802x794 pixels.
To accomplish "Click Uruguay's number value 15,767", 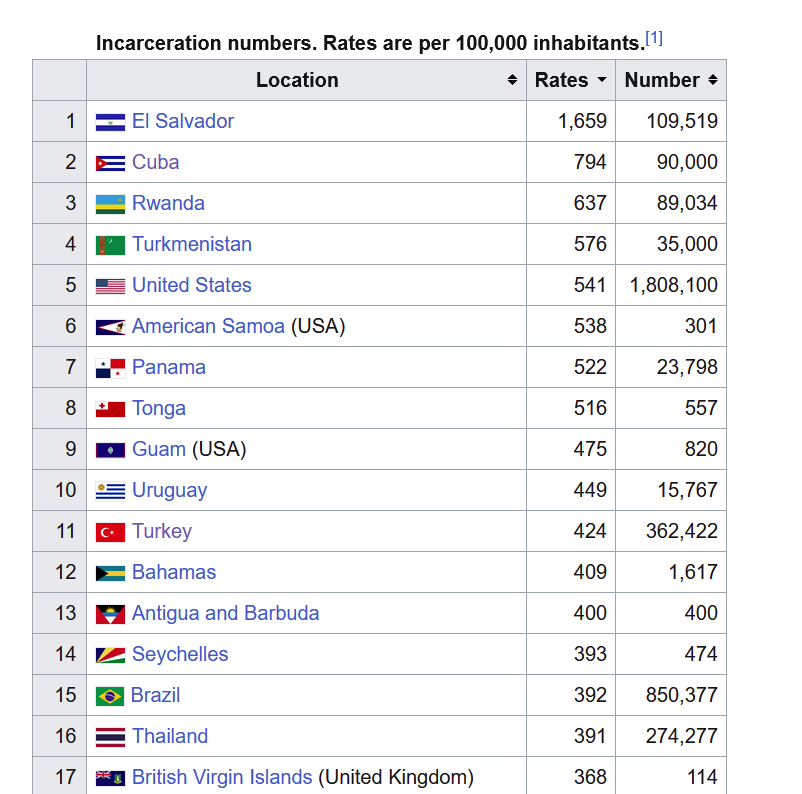I will tap(687, 490).
